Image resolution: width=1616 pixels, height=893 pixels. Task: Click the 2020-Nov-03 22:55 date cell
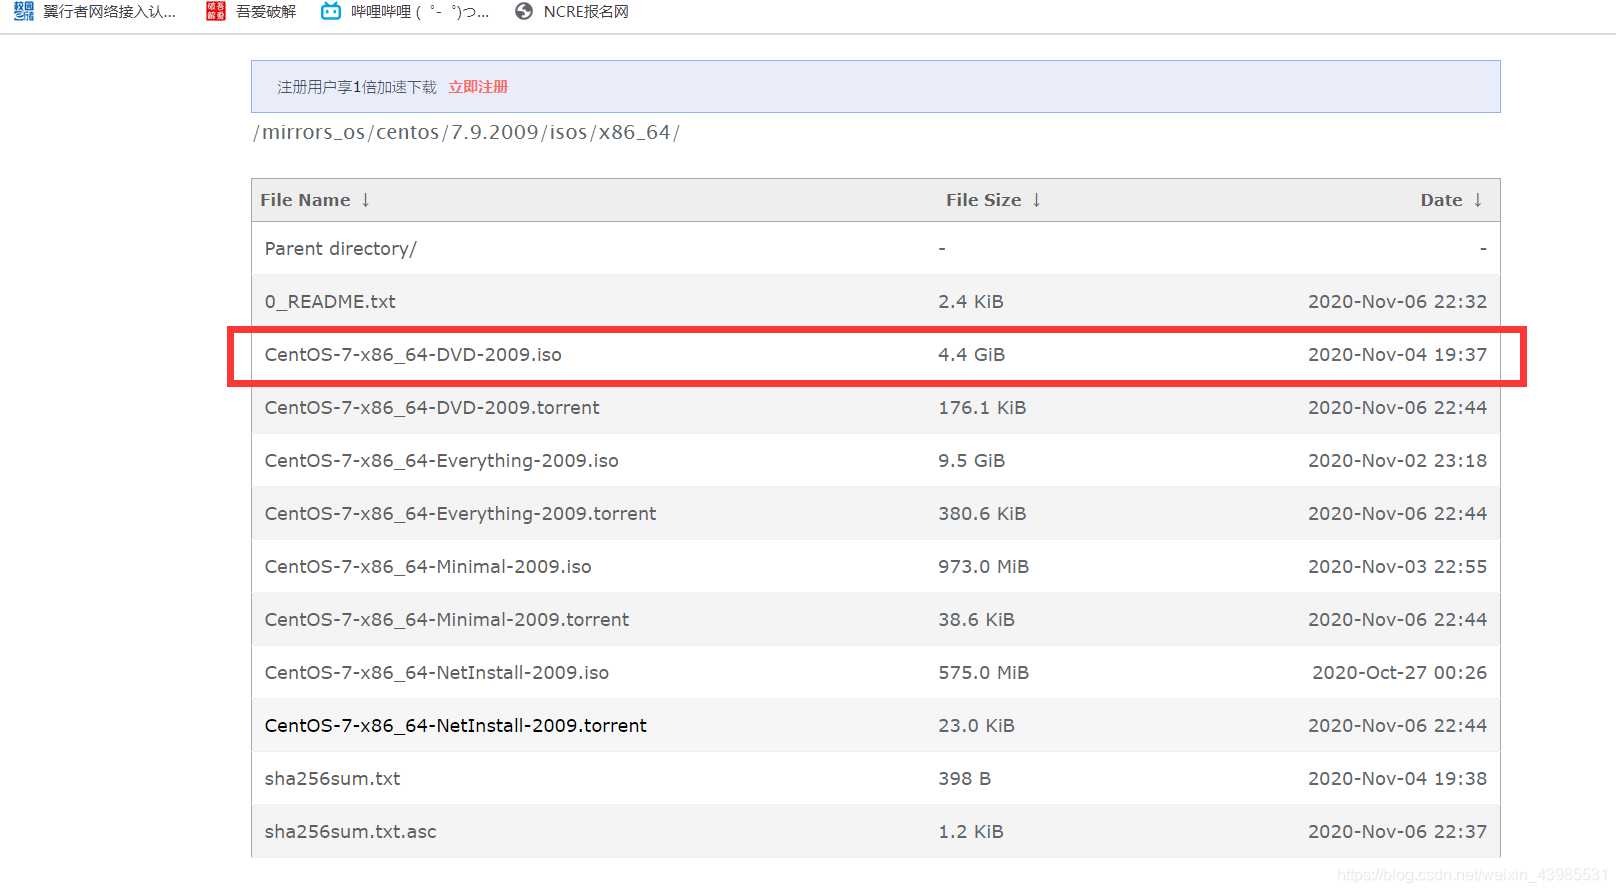1397,566
